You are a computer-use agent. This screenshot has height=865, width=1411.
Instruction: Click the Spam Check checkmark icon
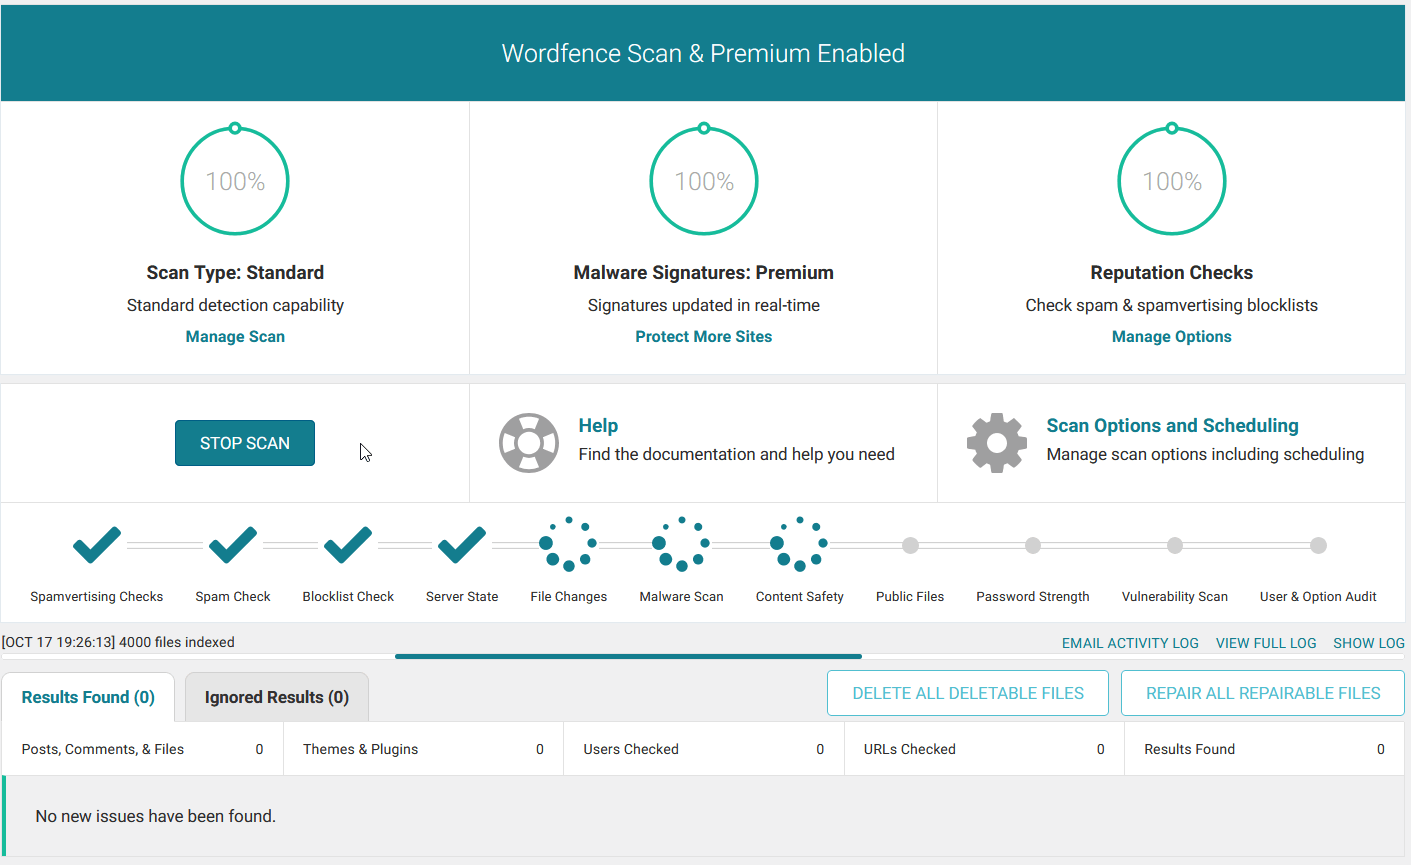[x=232, y=544]
